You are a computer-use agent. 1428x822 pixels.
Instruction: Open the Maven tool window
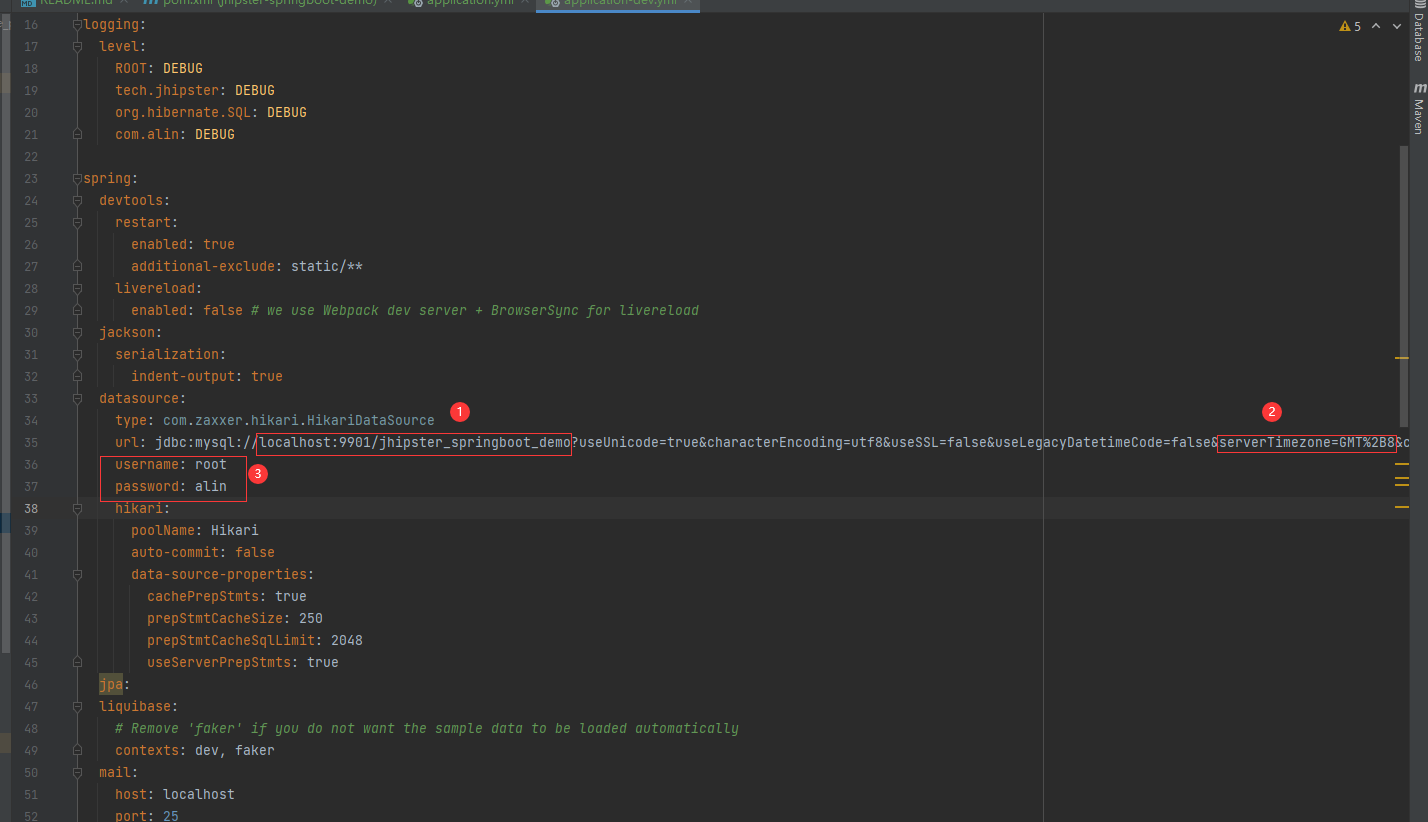[x=1419, y=111]
